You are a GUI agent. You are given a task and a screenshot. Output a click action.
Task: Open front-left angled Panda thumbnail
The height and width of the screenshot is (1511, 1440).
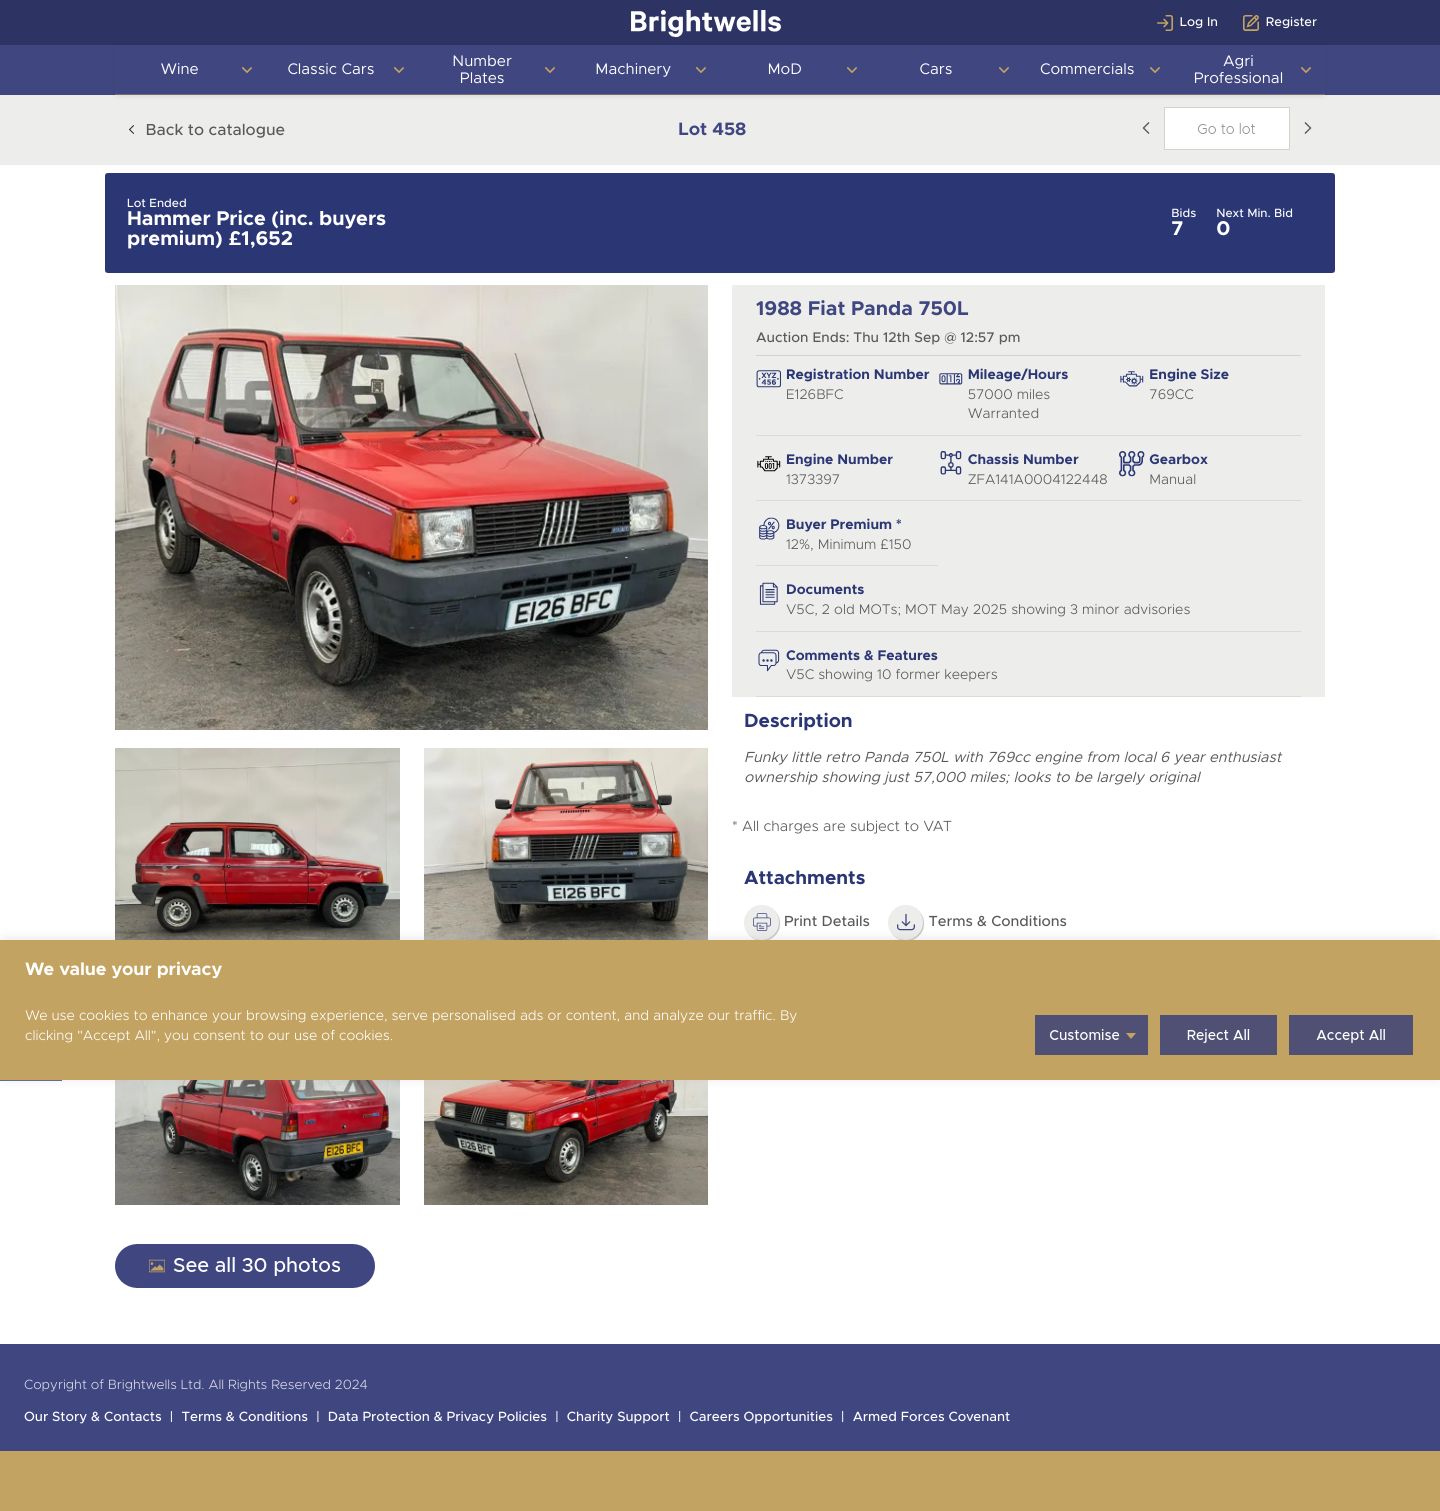566,1142
